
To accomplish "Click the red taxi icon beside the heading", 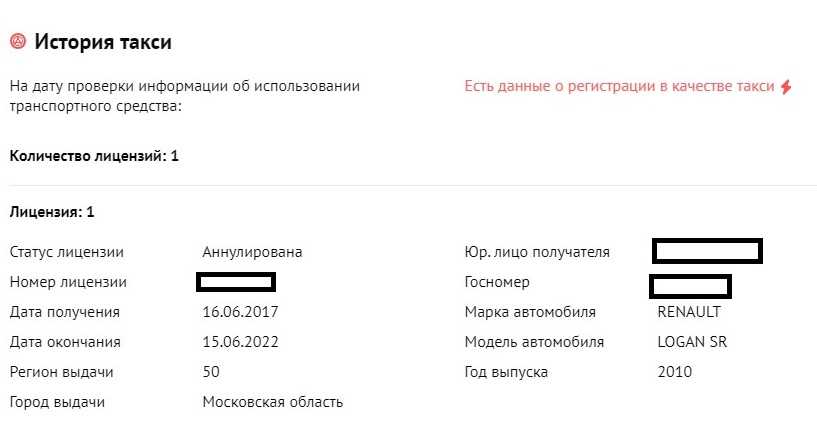I will (x=18, y=42).
